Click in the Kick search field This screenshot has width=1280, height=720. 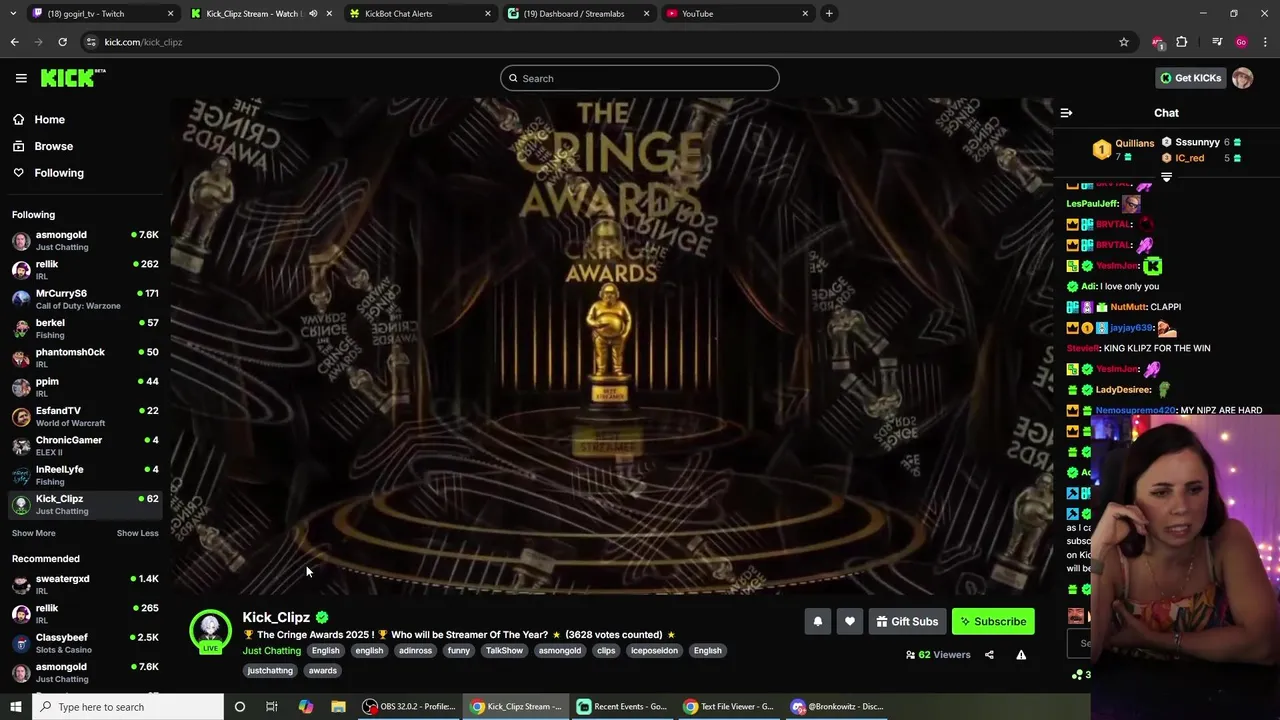click(640, 78)
